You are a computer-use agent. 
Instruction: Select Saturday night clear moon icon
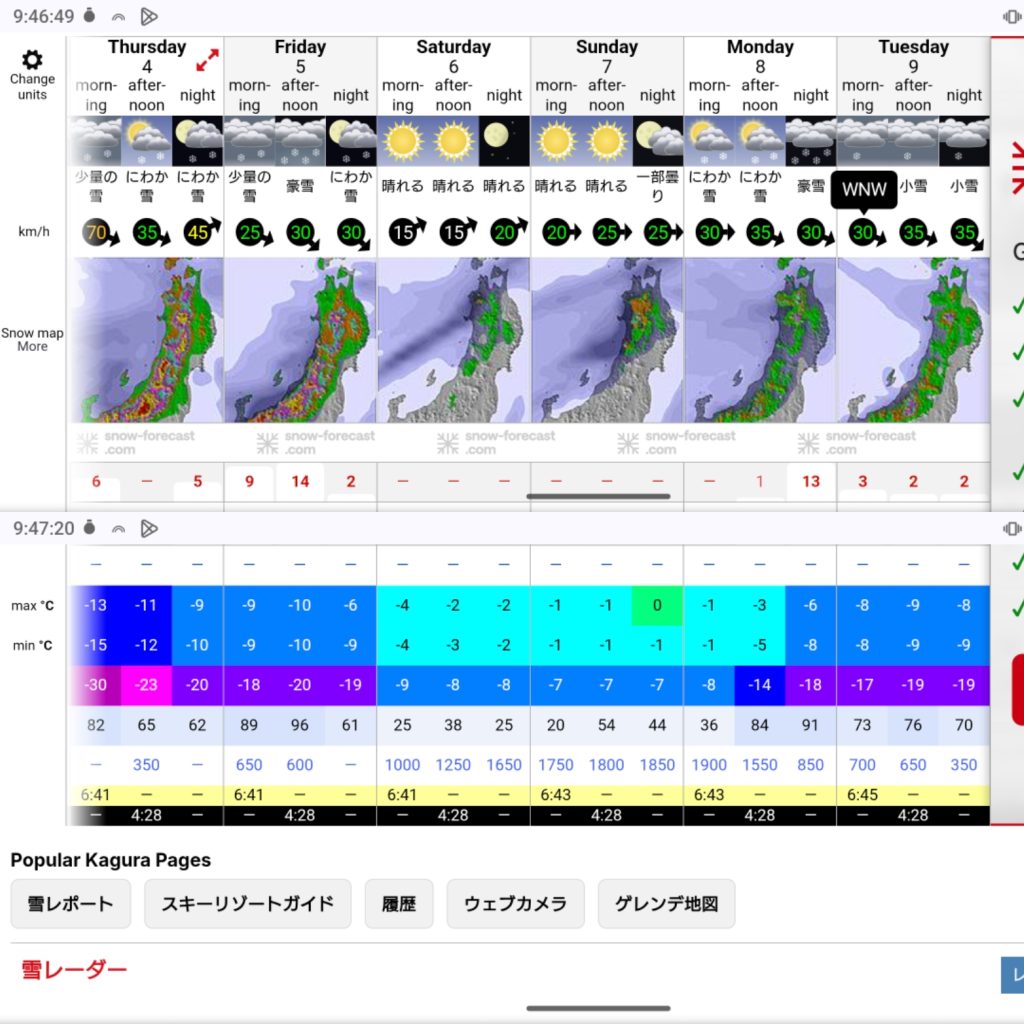504,141
